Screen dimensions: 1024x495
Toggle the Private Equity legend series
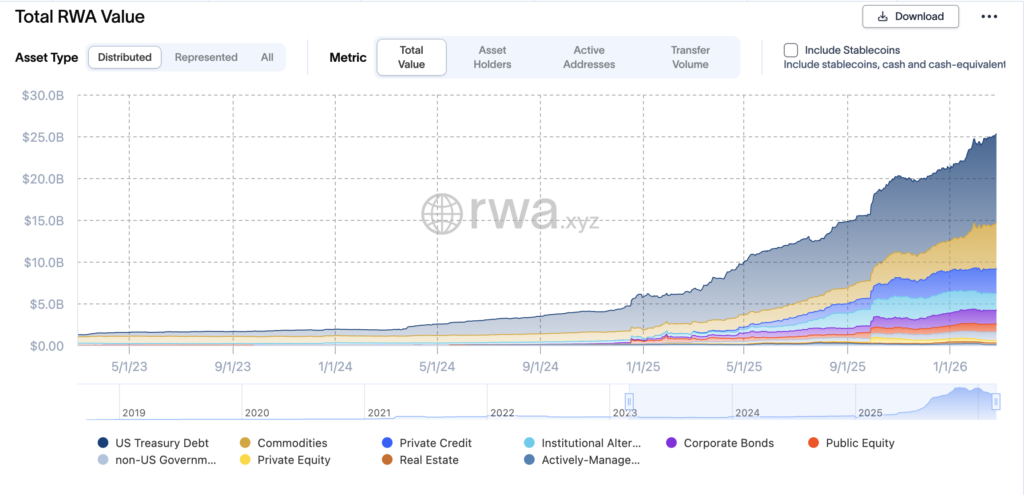245,460
